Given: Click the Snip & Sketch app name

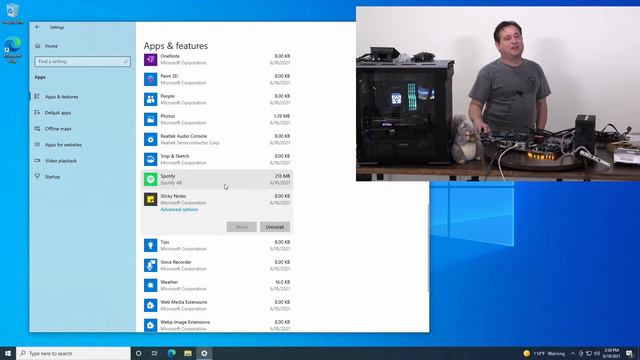Looking at the screenshot, I should (x=175, y=156).
